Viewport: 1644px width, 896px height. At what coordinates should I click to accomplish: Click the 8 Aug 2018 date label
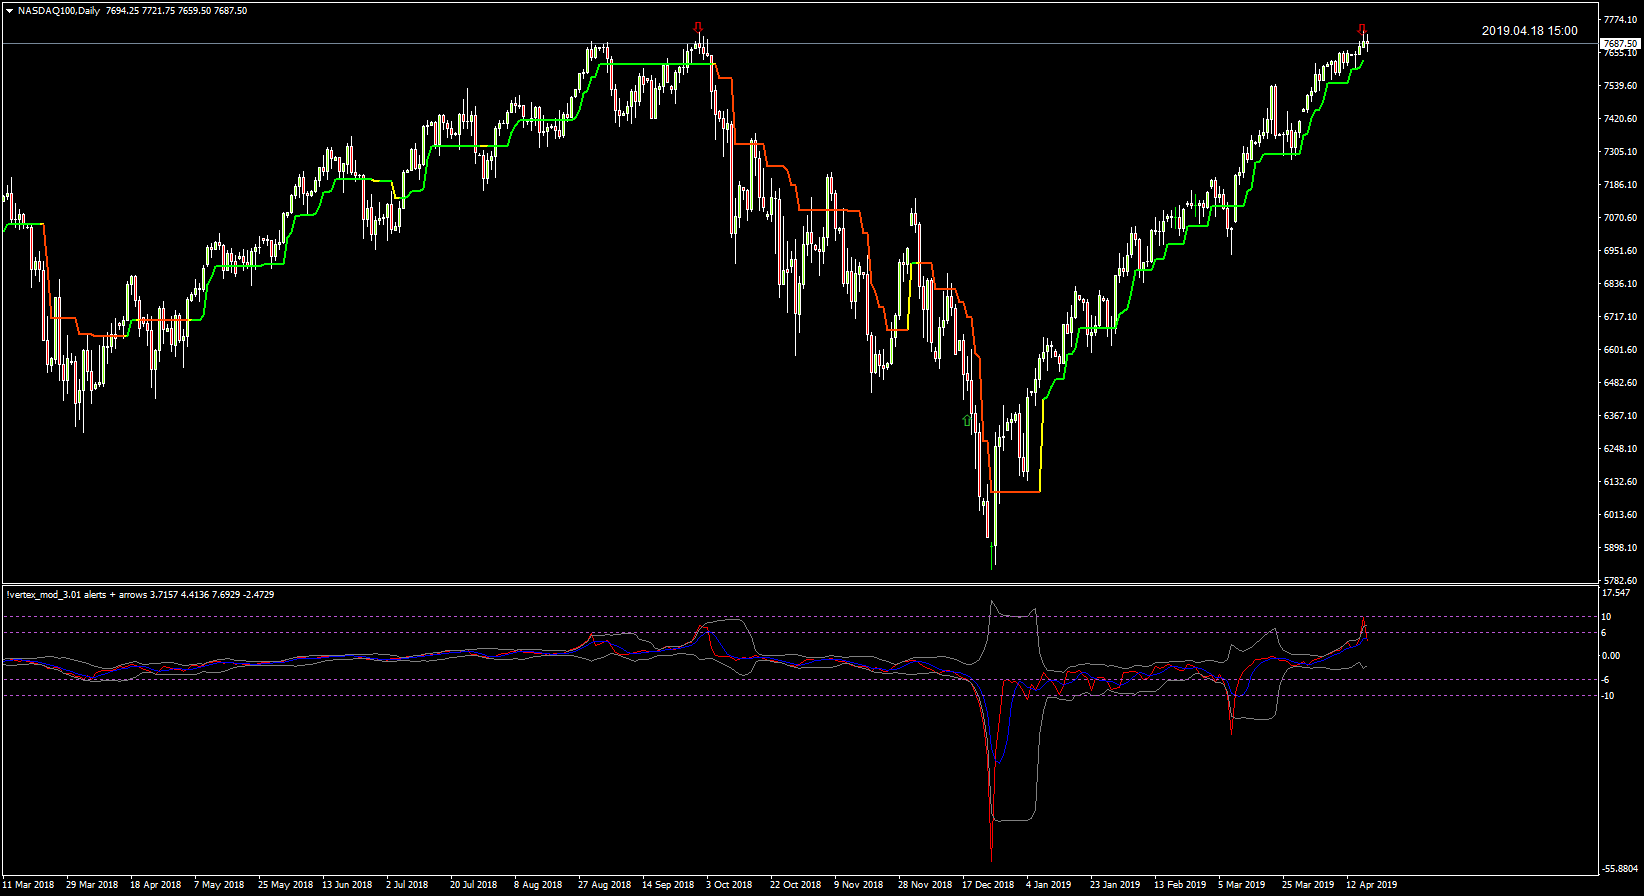(x=538, y=885)
